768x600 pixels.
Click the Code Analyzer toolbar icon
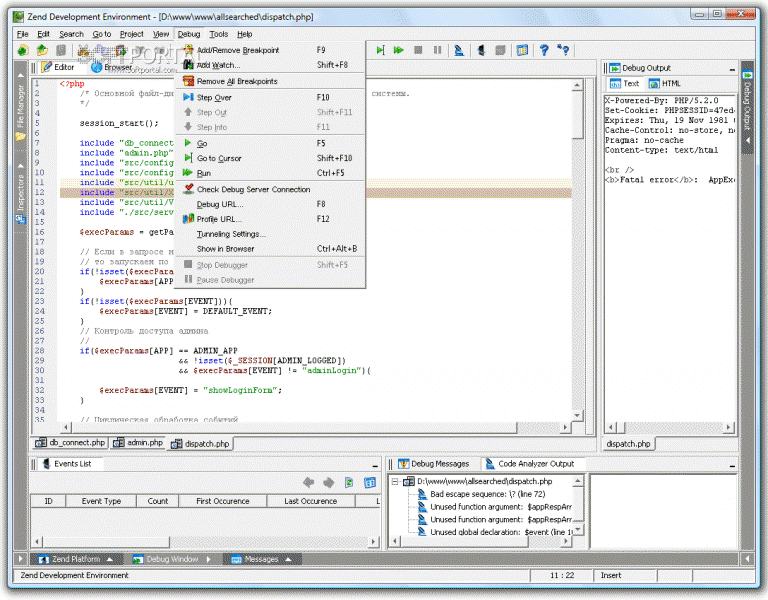(459, 50)
